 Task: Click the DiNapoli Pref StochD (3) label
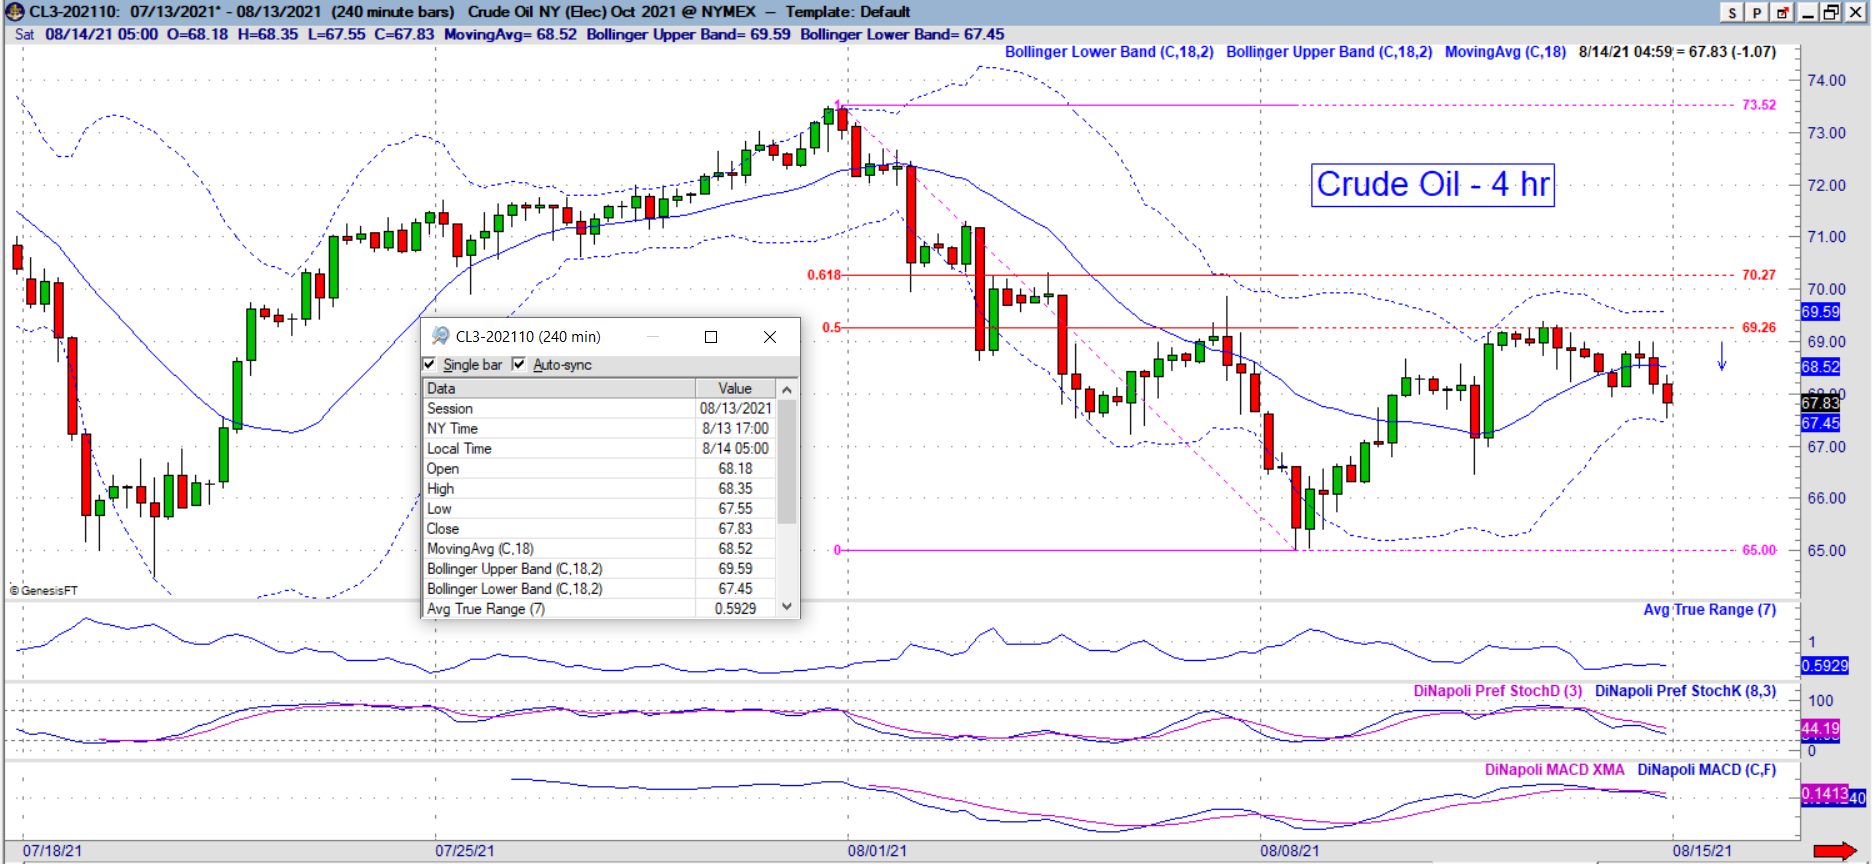[x=1498, y=691]
